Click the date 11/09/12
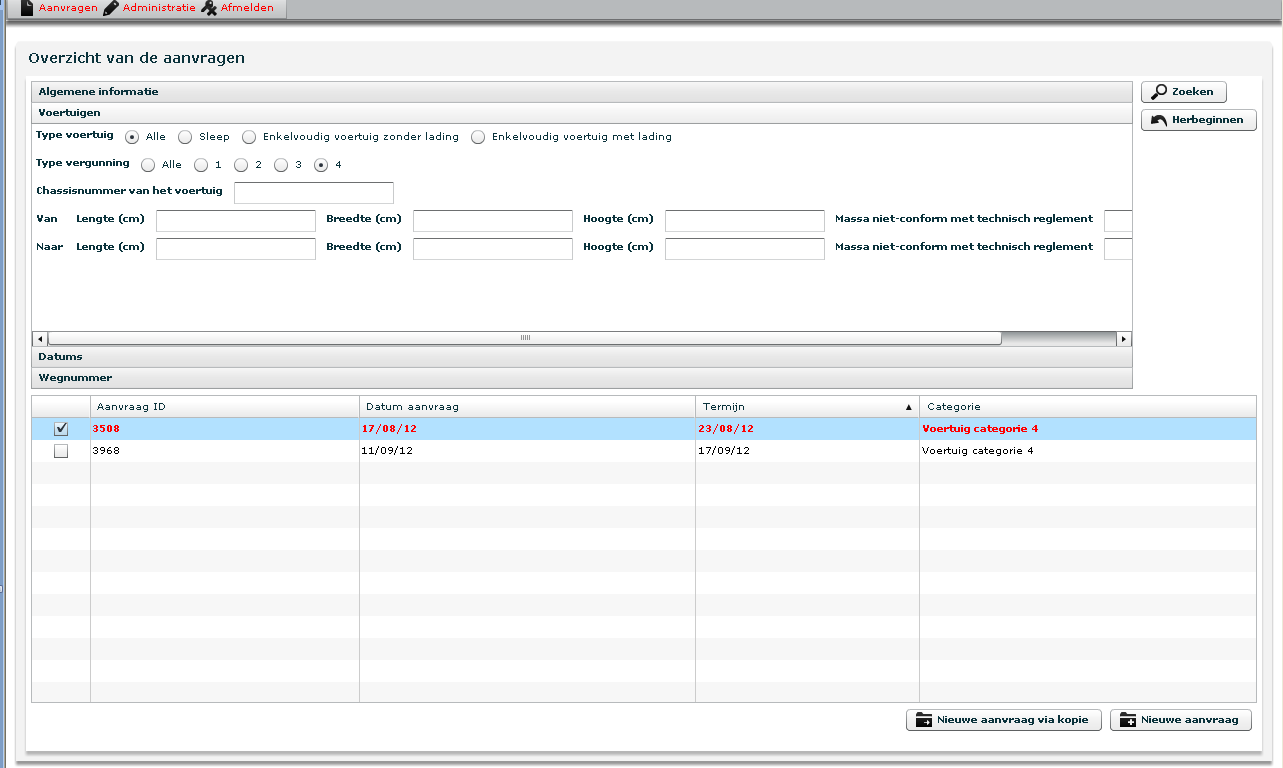The image size is (1283, 768). click(x=387, y=451)
